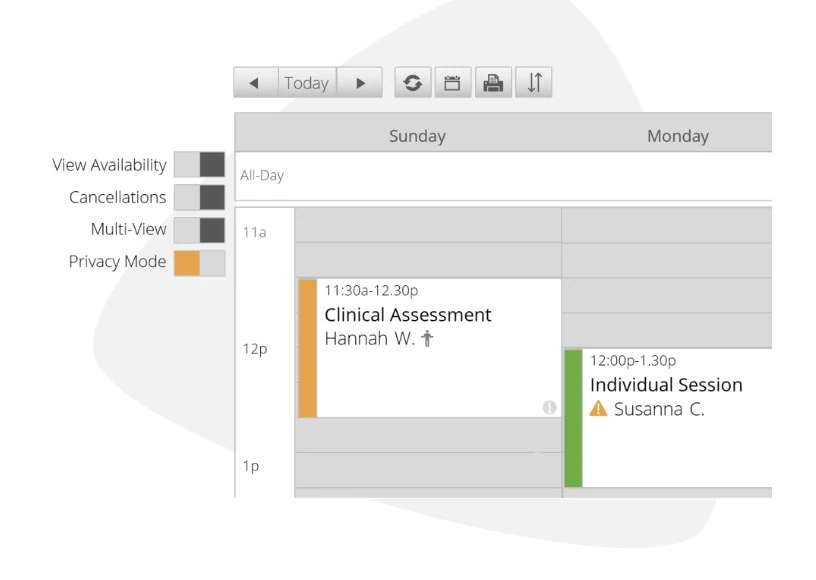
Task: Click the Today button
Action: (308, 82)
